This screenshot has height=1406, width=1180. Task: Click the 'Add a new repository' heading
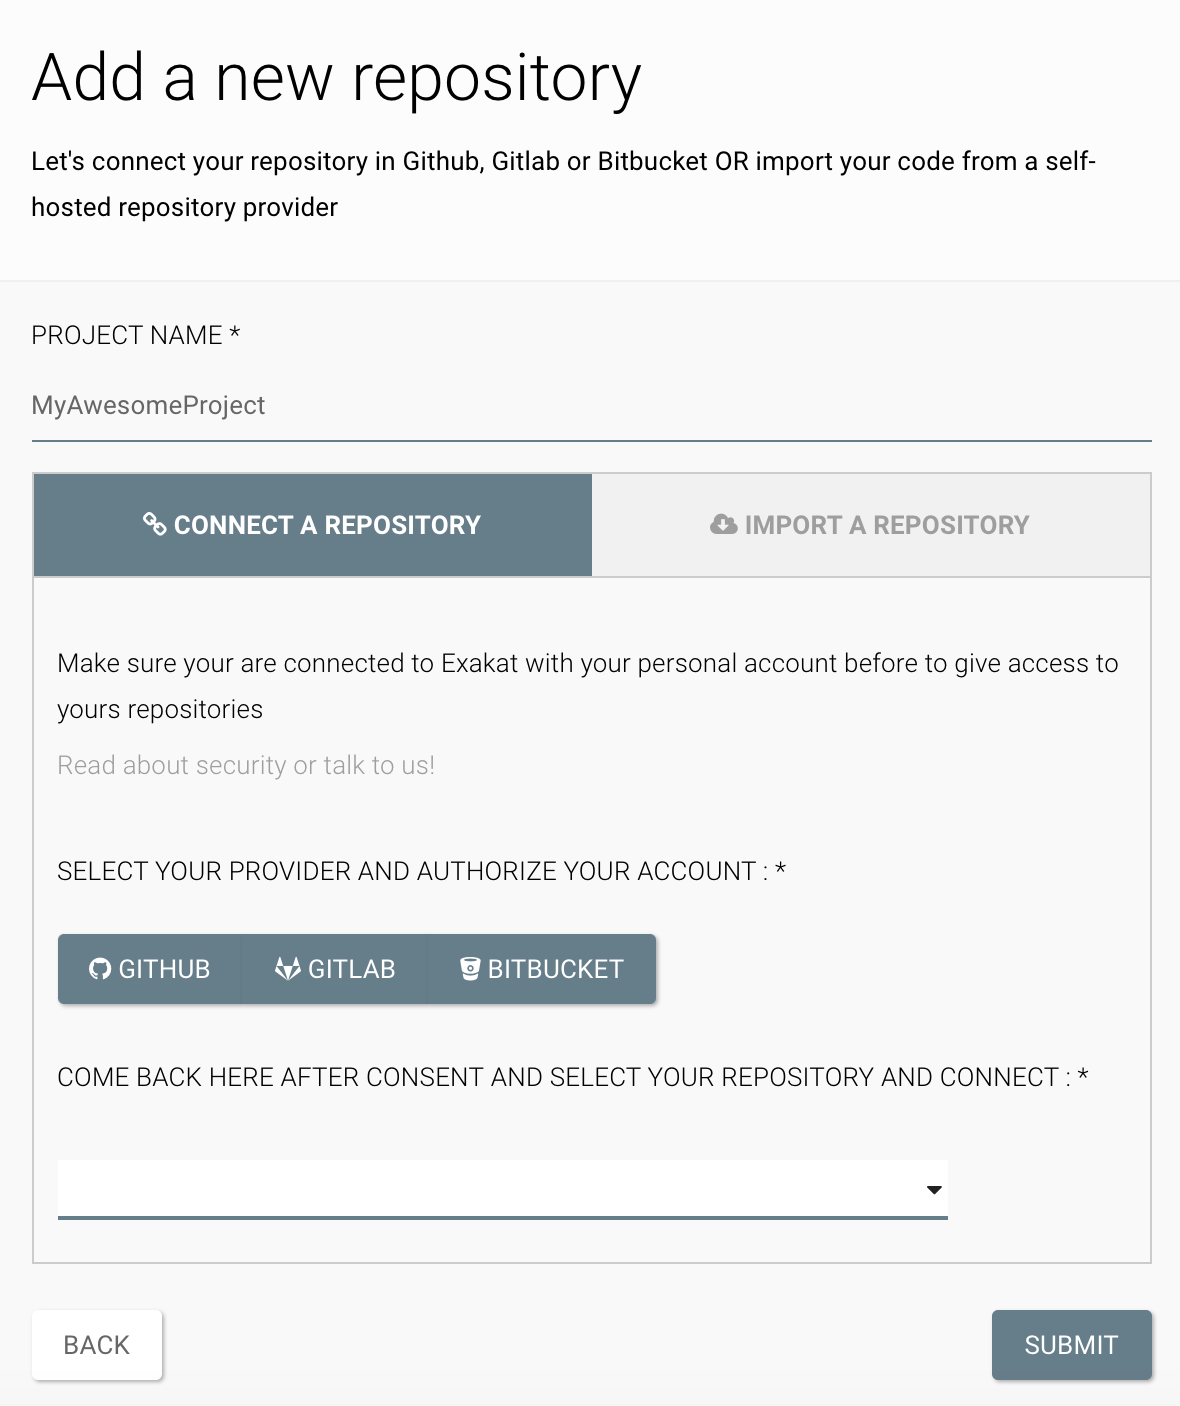336,78
